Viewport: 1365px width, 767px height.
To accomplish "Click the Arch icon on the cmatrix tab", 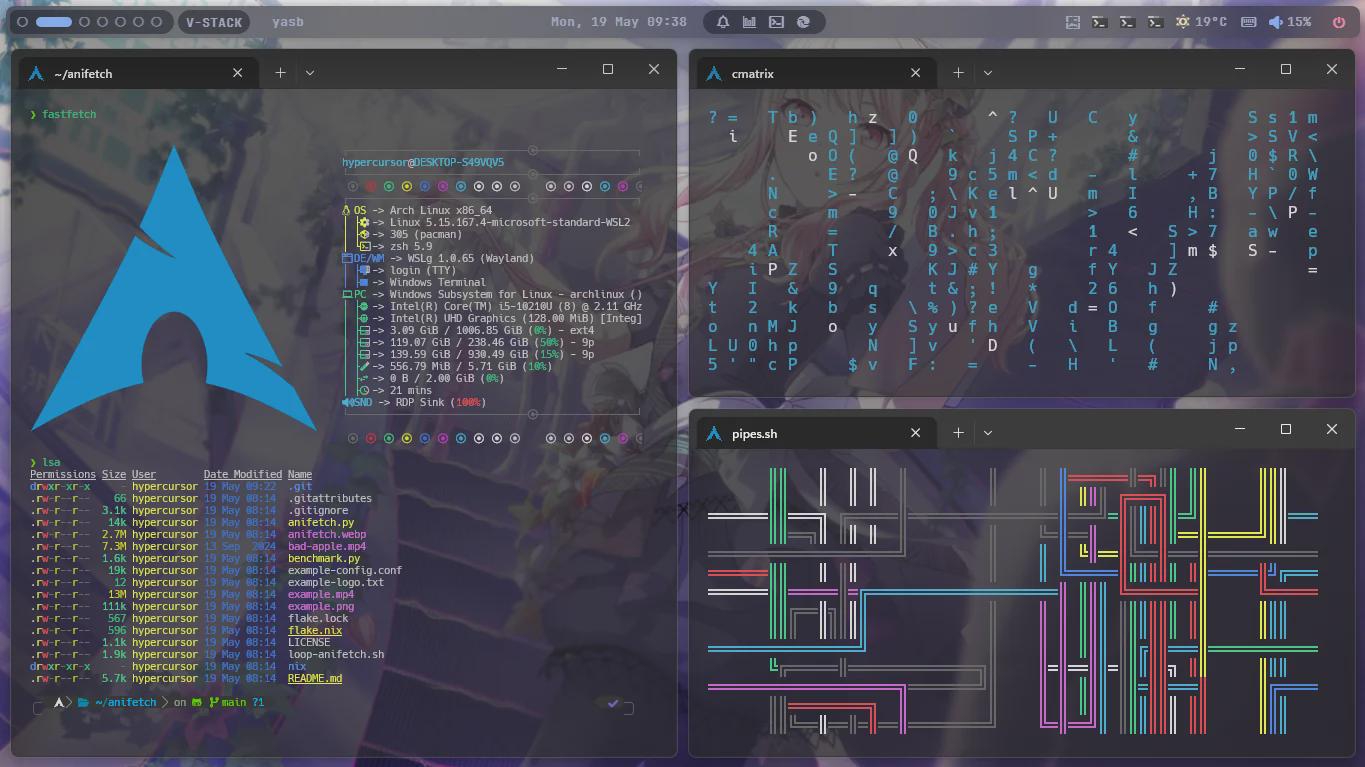I will pyautogui.click(x=714, y=73).
